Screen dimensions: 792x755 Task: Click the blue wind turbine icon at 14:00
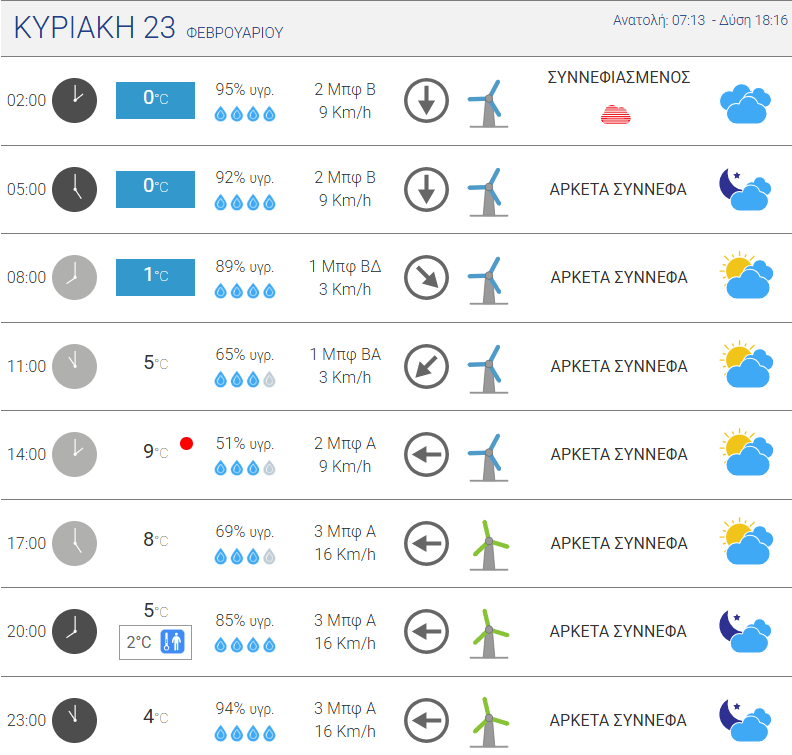[x=488, y=457]
